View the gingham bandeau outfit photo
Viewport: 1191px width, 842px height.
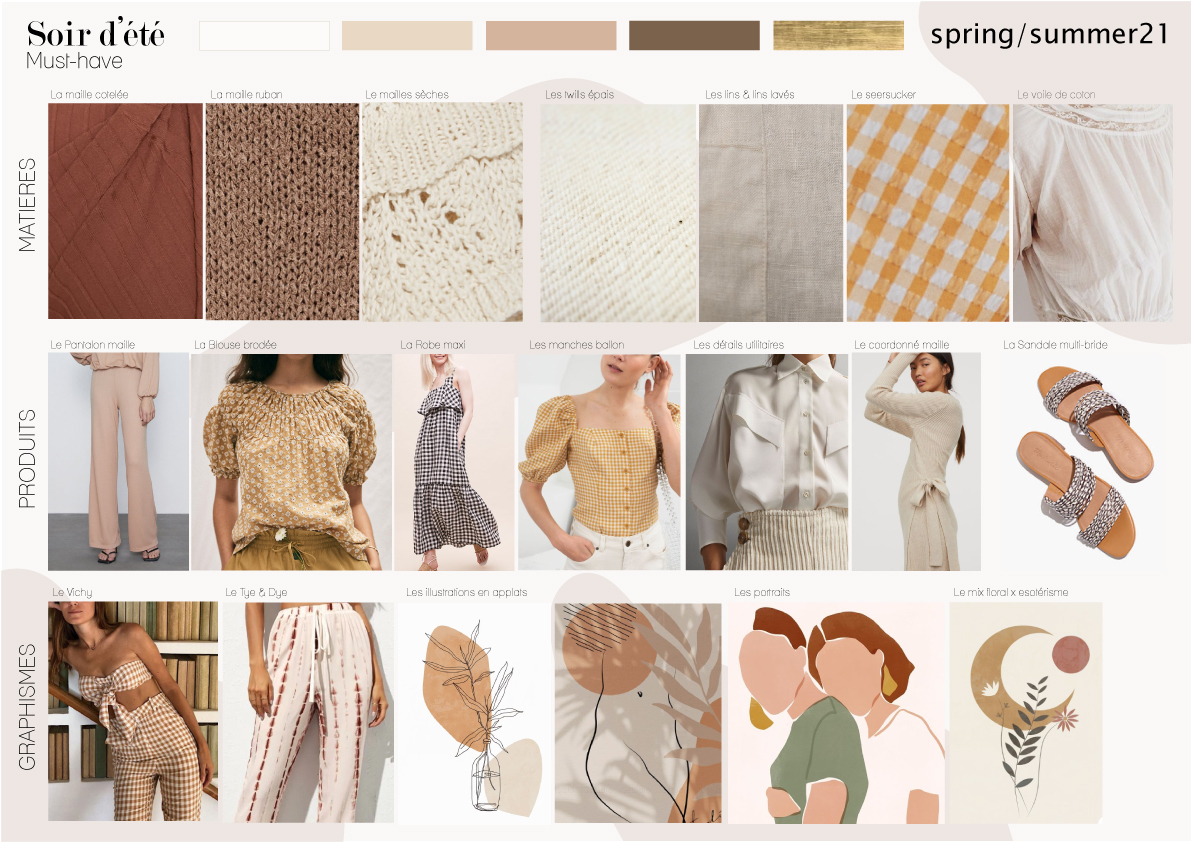133,711
